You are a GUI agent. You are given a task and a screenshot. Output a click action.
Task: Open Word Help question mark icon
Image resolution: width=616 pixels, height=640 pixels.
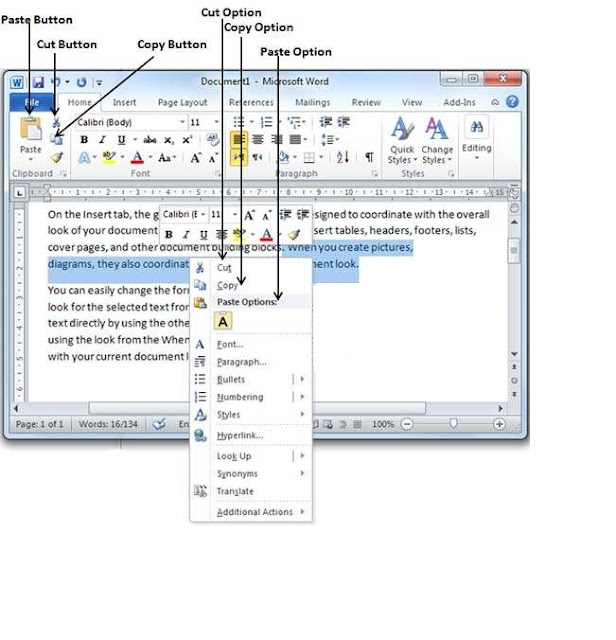click(x=512, y=102)
